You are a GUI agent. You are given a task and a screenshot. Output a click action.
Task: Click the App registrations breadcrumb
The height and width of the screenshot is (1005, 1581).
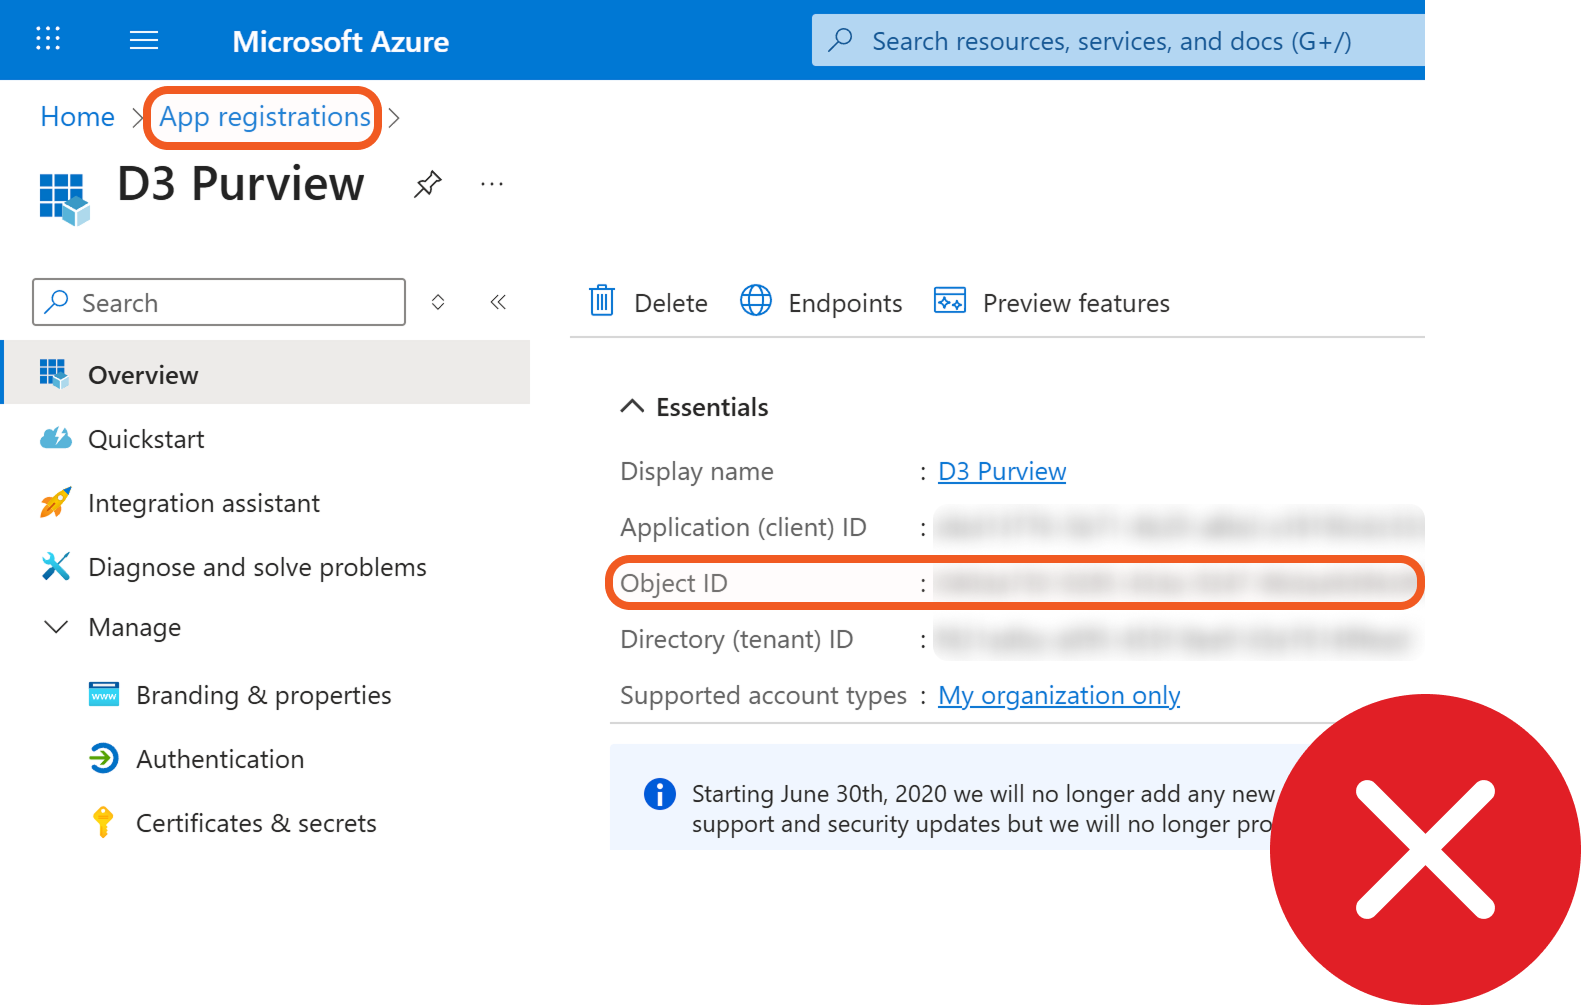(265, 117)
